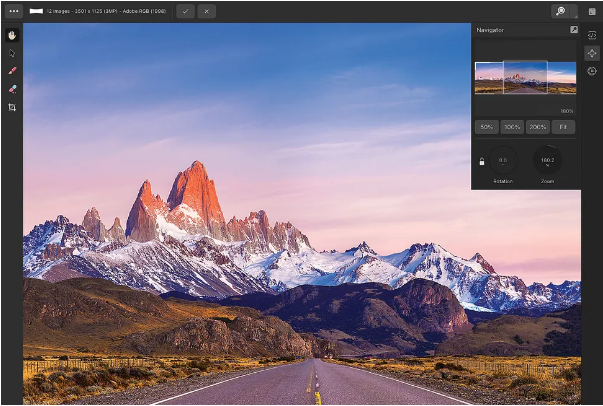The width and height of the screenshot is (603, 406).
Task: Set the view zoom to 100%
Action: click(512, 127)
